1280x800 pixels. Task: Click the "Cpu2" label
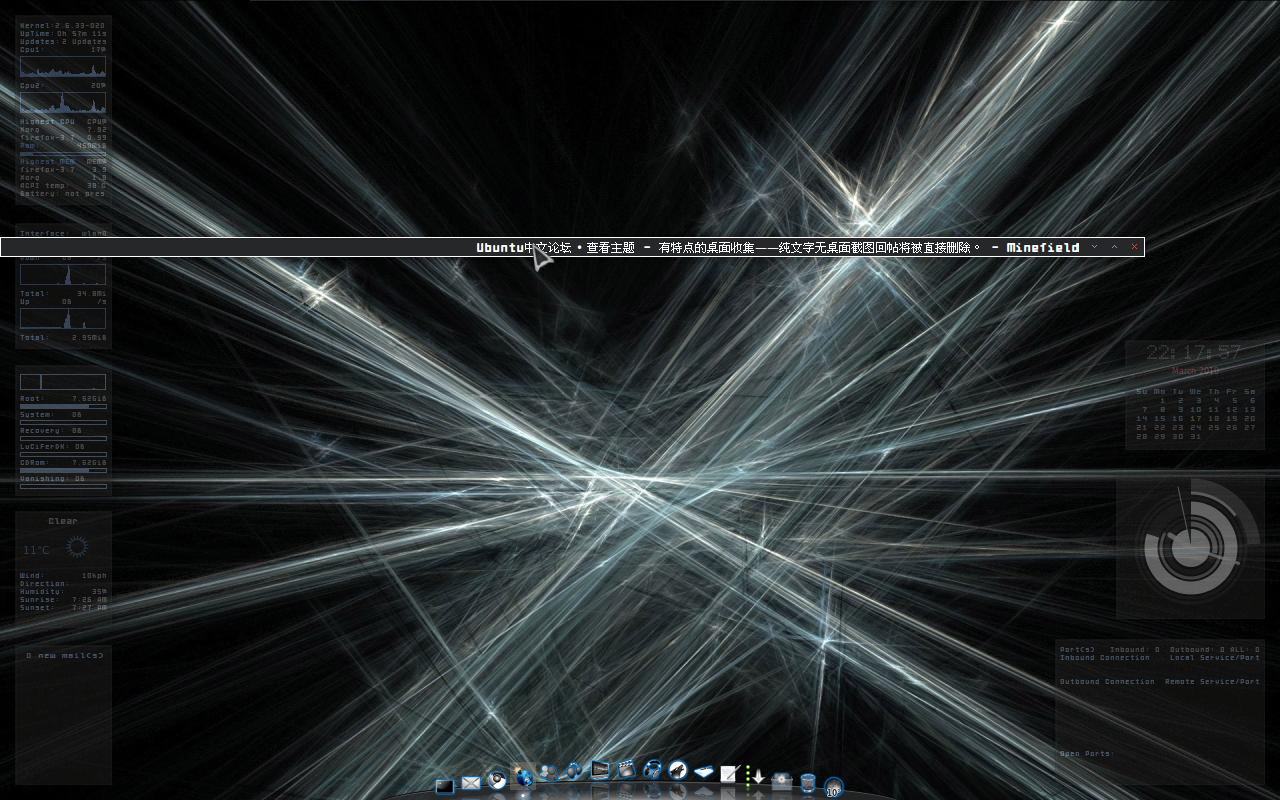point(31,85)
